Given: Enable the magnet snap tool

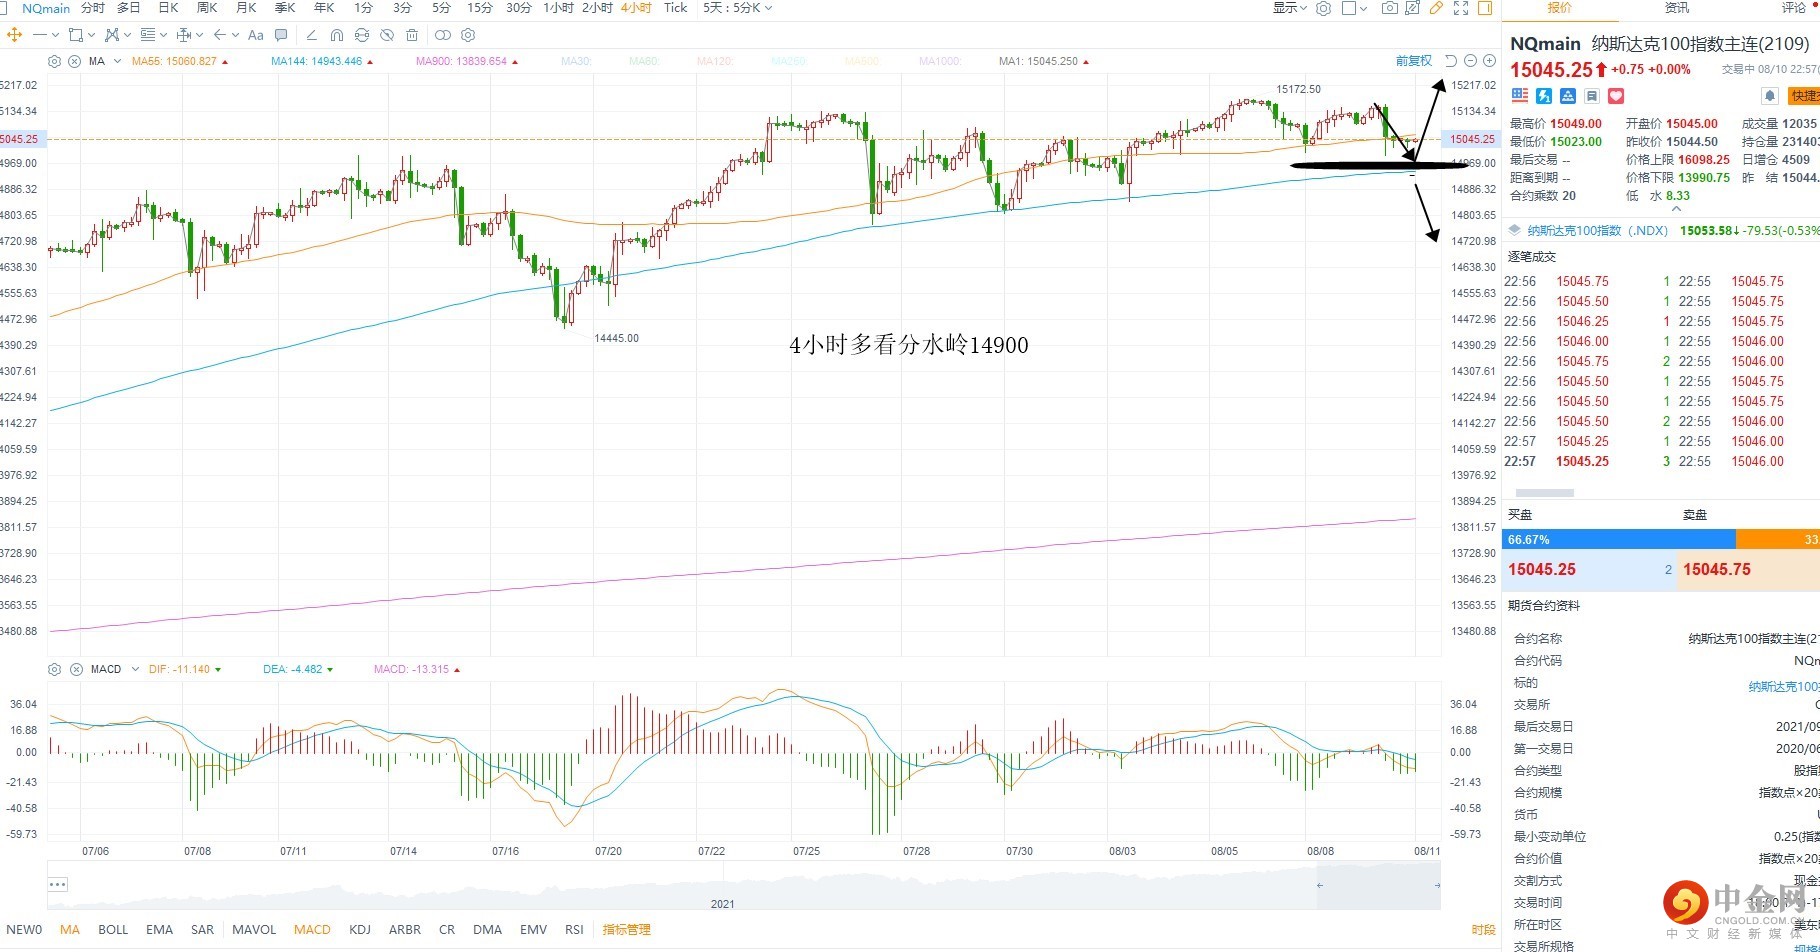Looking at the screenshot, I should pos(336,35).
